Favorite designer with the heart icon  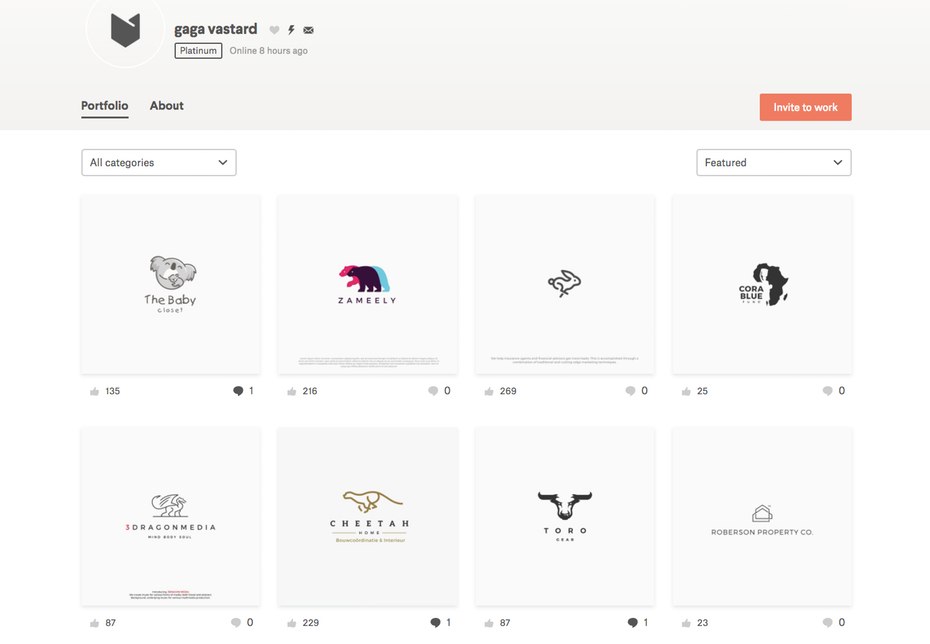274,30
